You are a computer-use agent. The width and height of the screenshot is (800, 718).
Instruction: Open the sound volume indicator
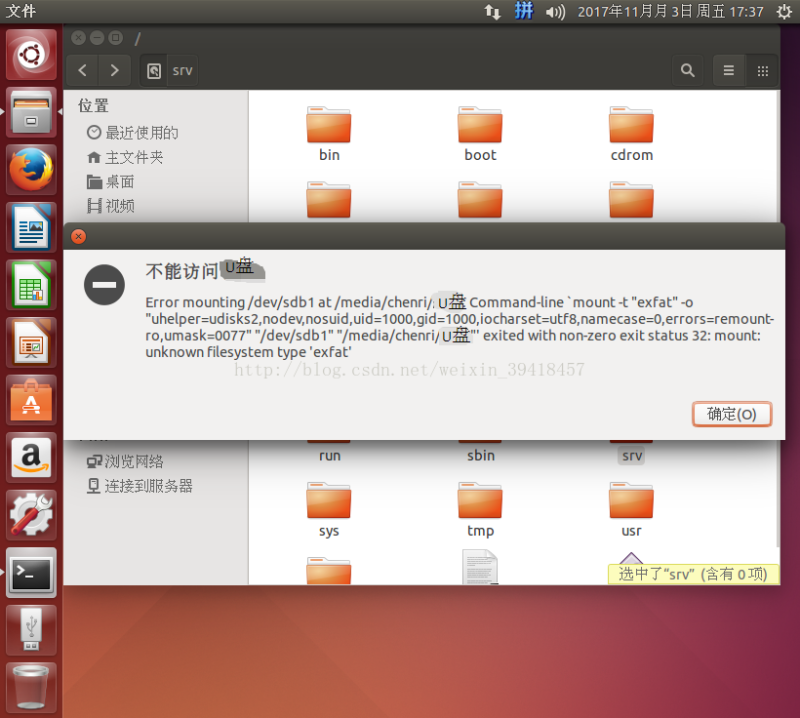(x=555, y=11)
